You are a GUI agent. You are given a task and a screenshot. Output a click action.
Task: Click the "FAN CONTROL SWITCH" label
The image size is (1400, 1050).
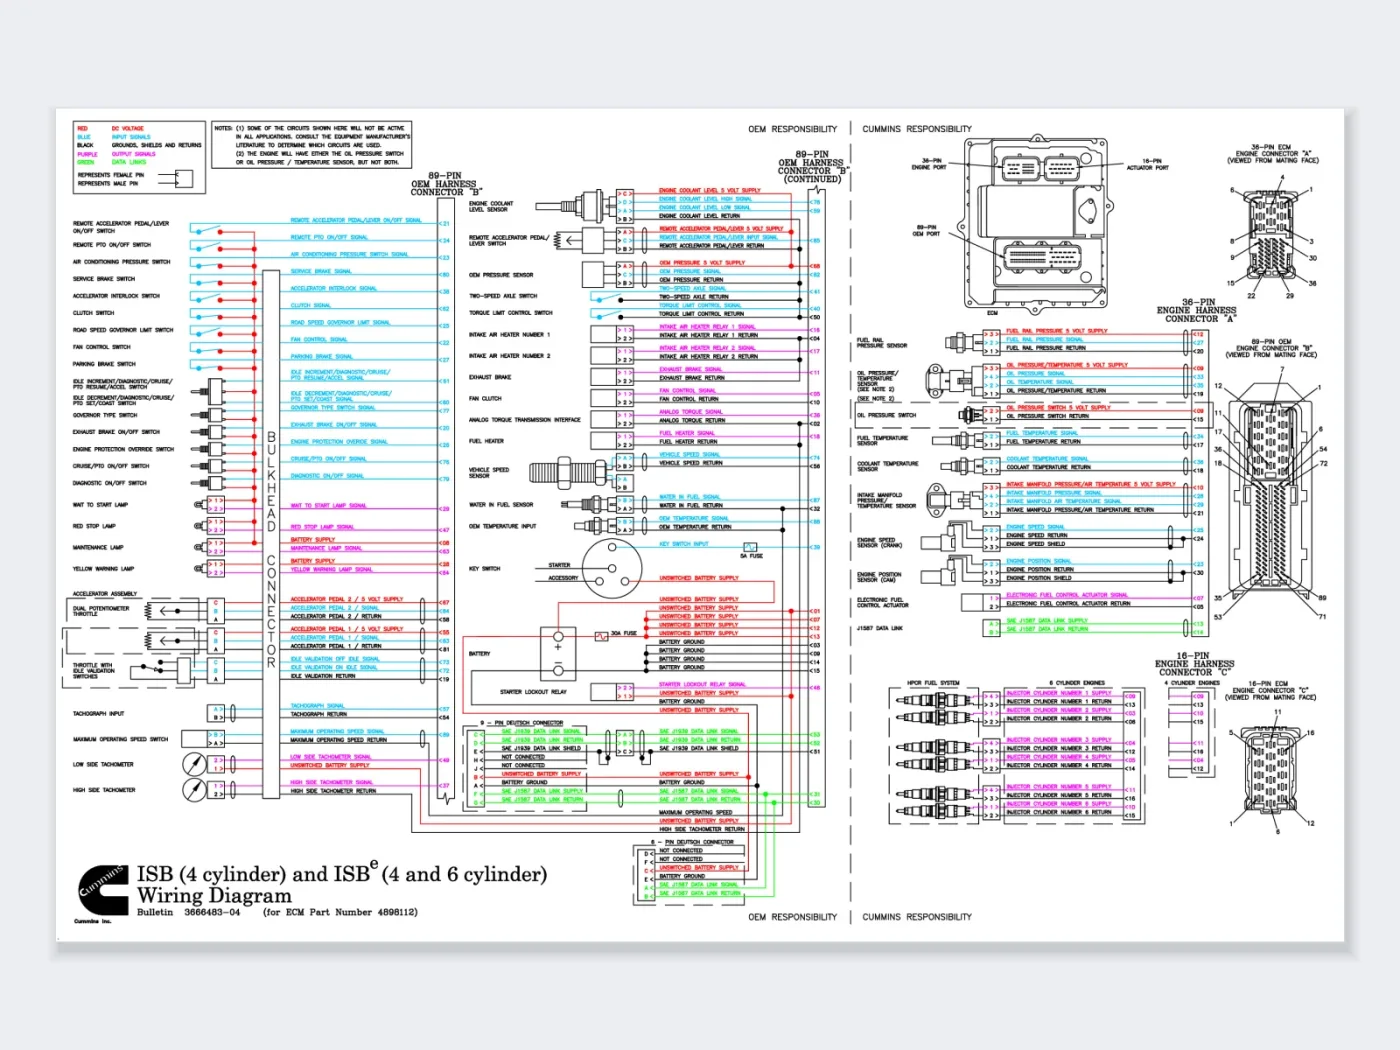101,347
